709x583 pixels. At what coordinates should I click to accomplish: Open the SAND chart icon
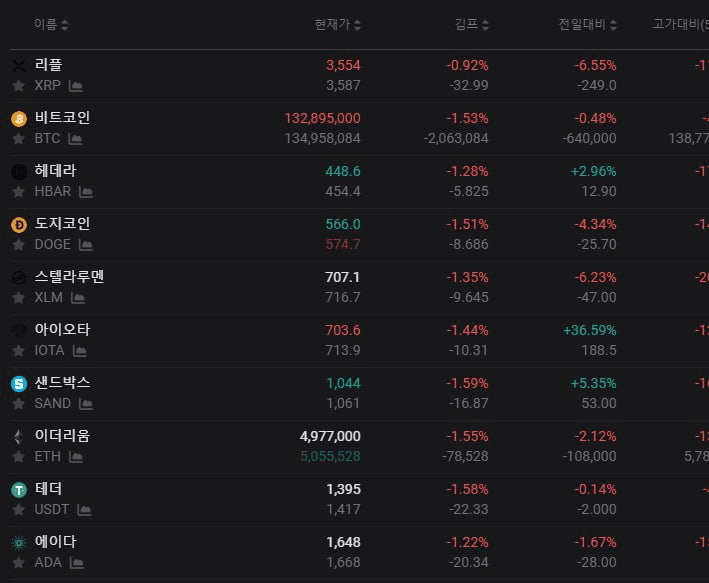coord(86,403)
